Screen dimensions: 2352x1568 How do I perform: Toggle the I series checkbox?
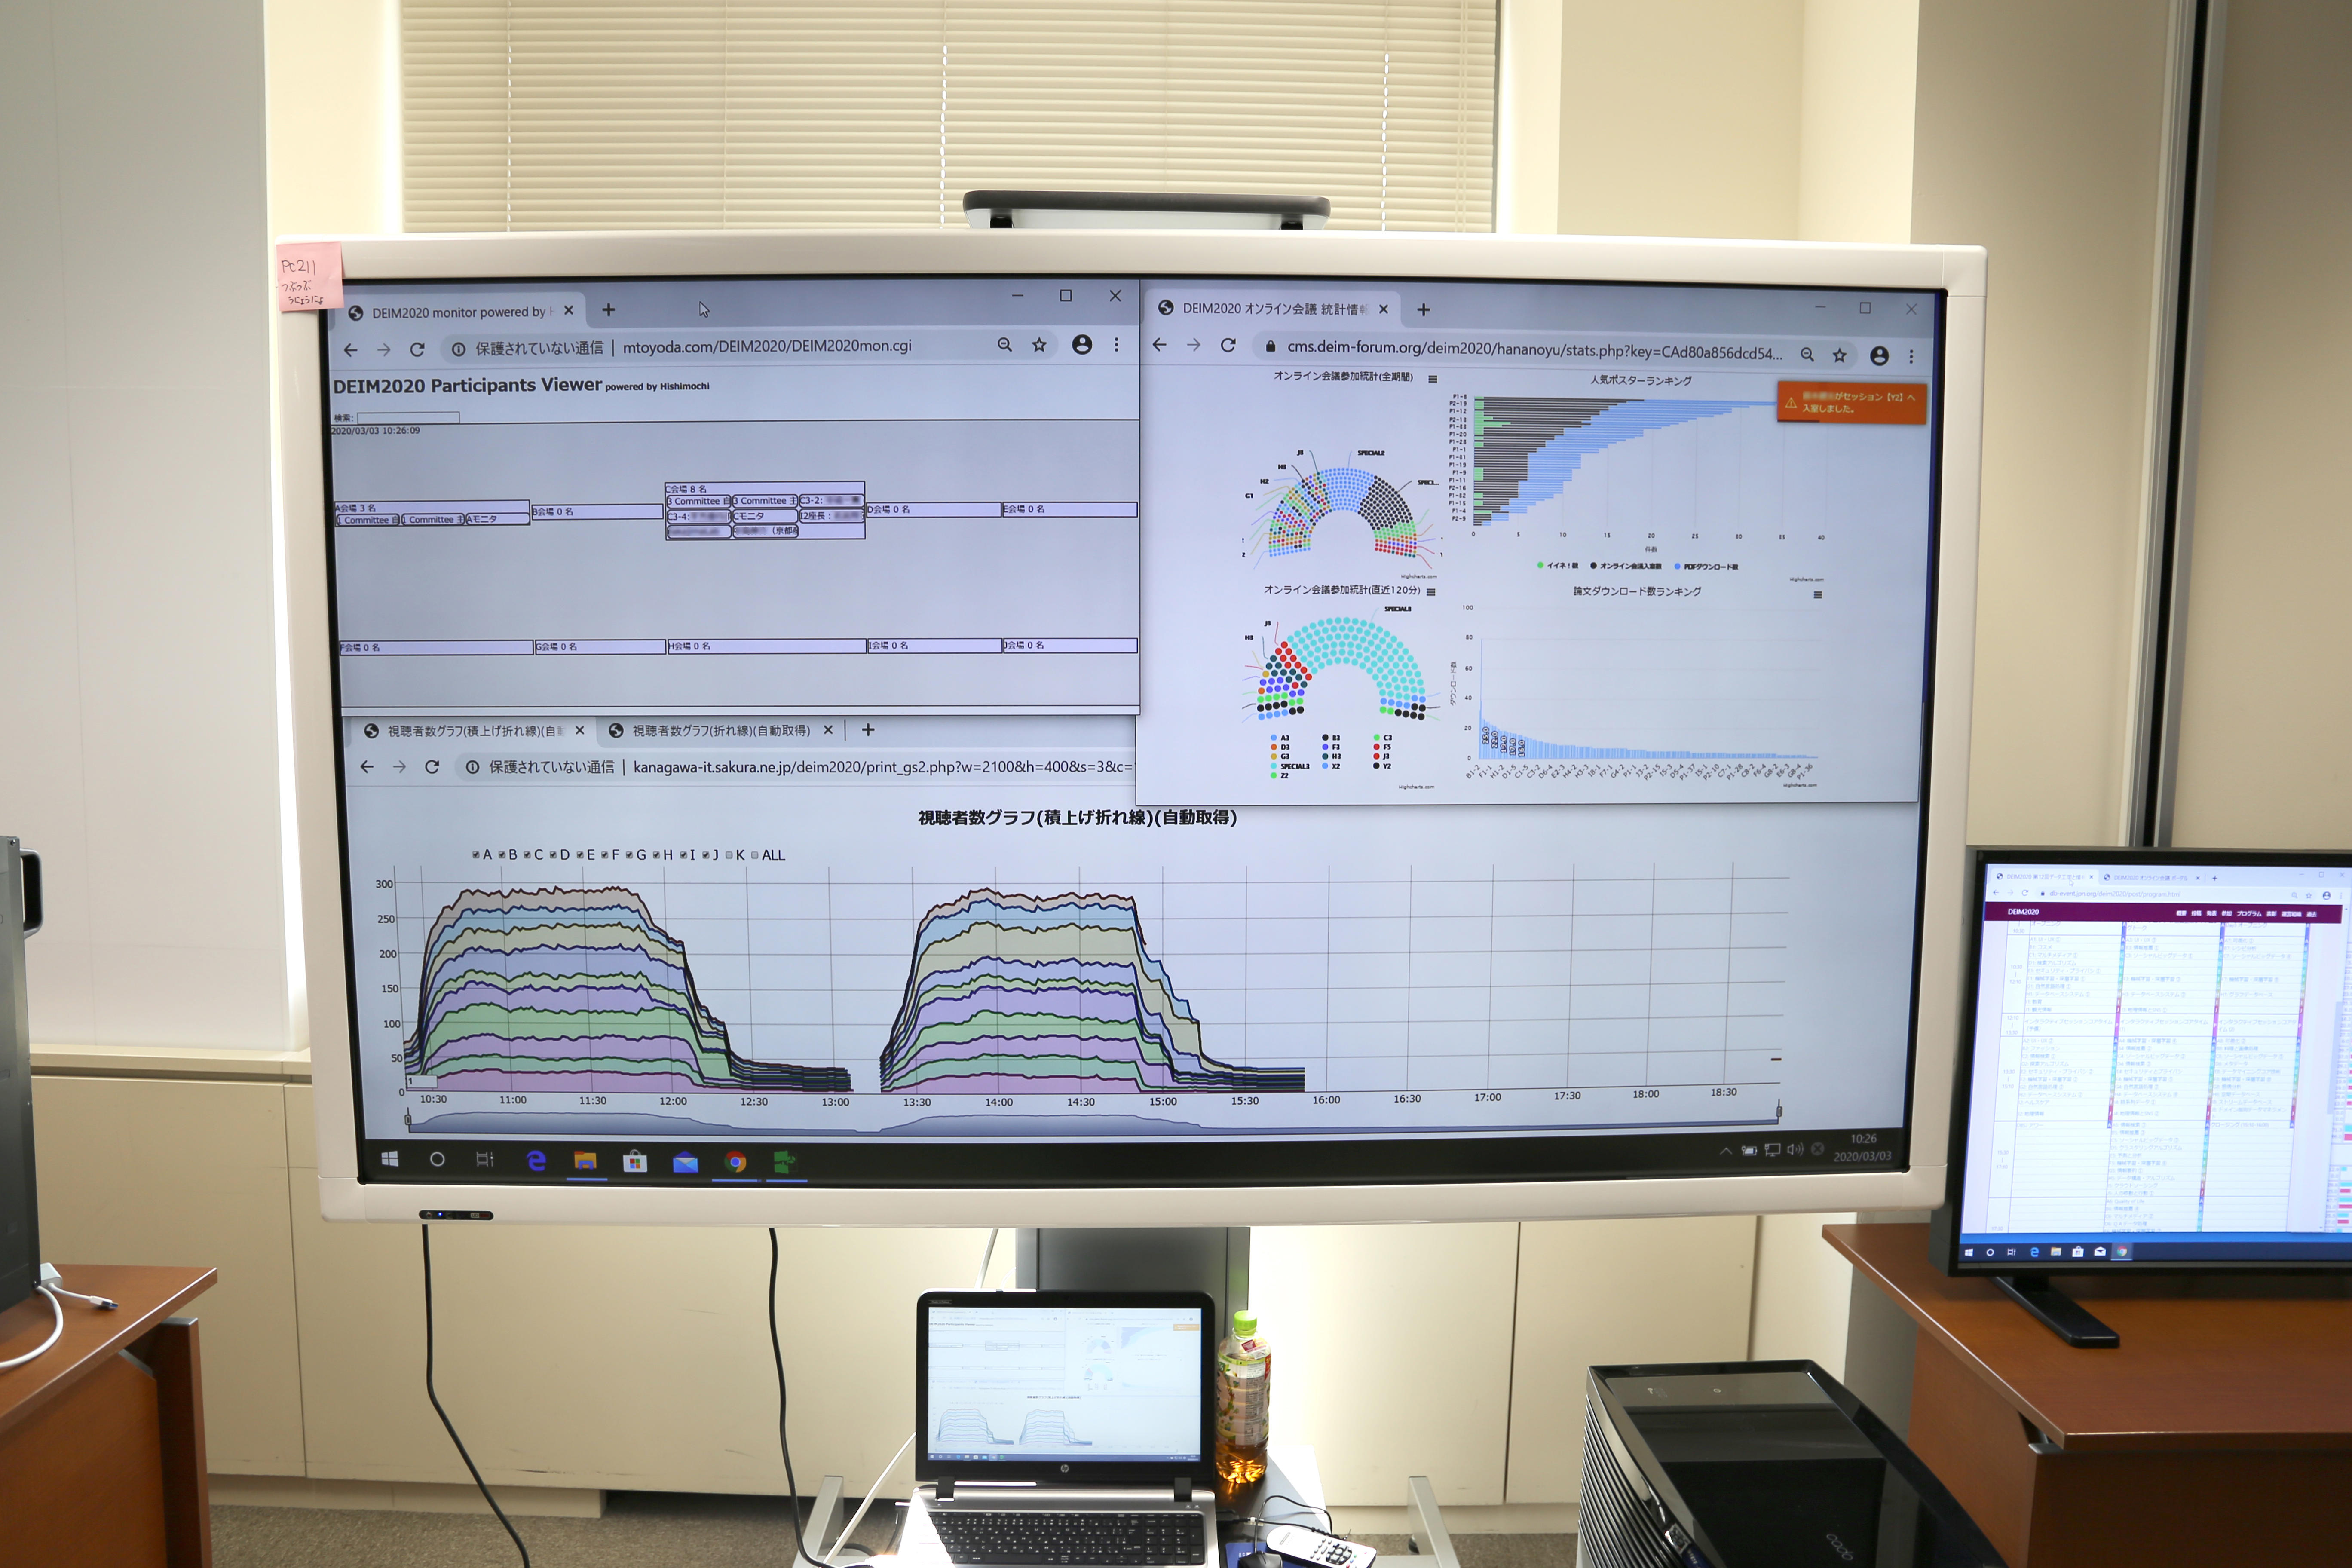coord(683,855)
